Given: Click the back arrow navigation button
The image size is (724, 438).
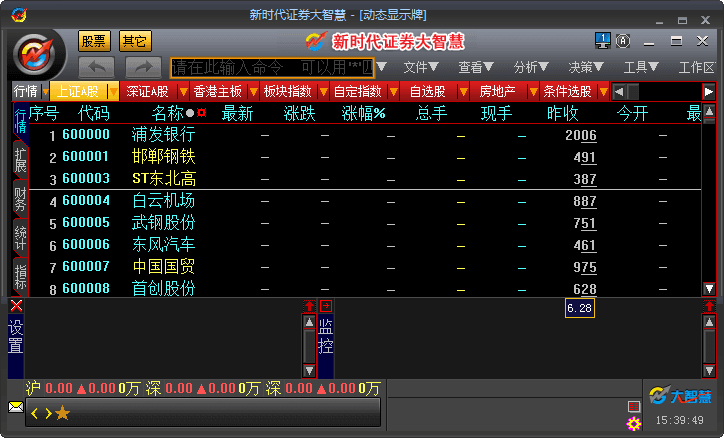Looking at the screenshot, I should 97,67.
